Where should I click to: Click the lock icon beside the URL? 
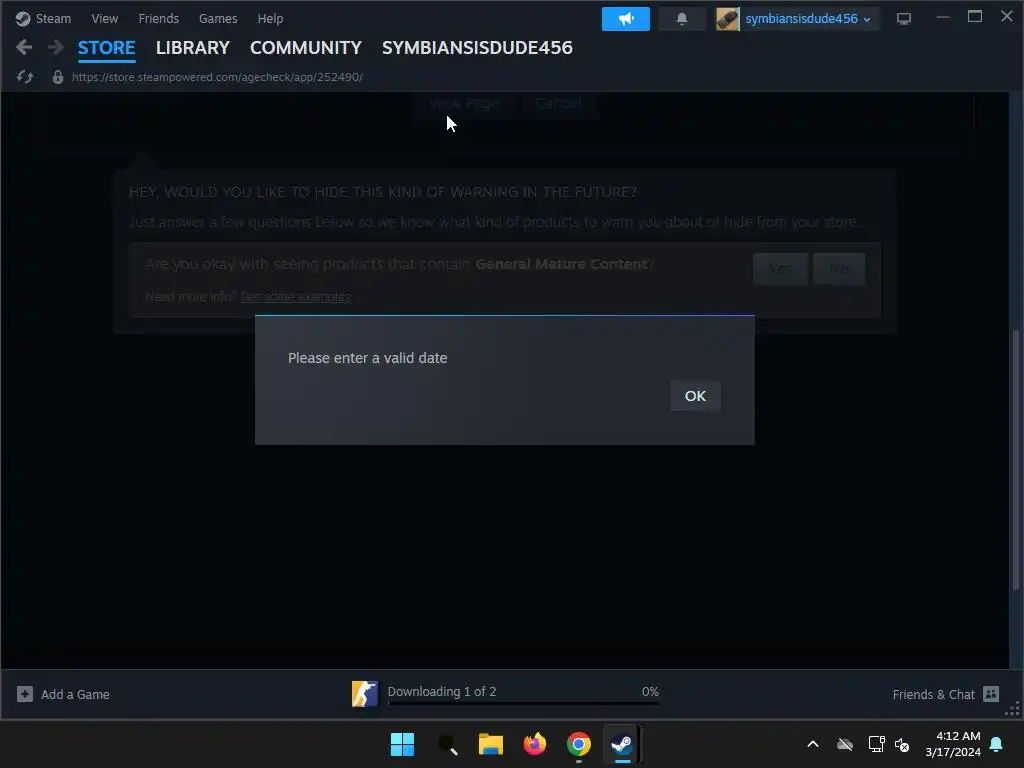pyautogui.click(x=57, y=77)
